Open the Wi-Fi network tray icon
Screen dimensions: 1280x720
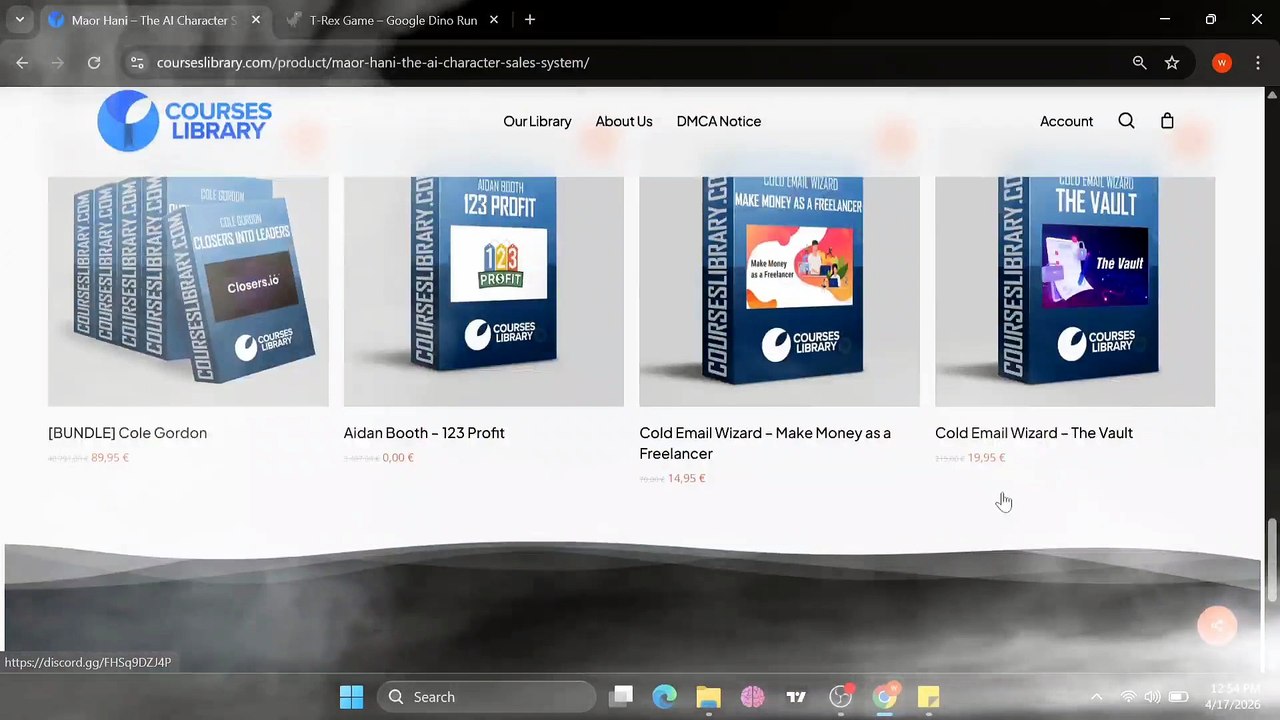(x=1128, y=697)
